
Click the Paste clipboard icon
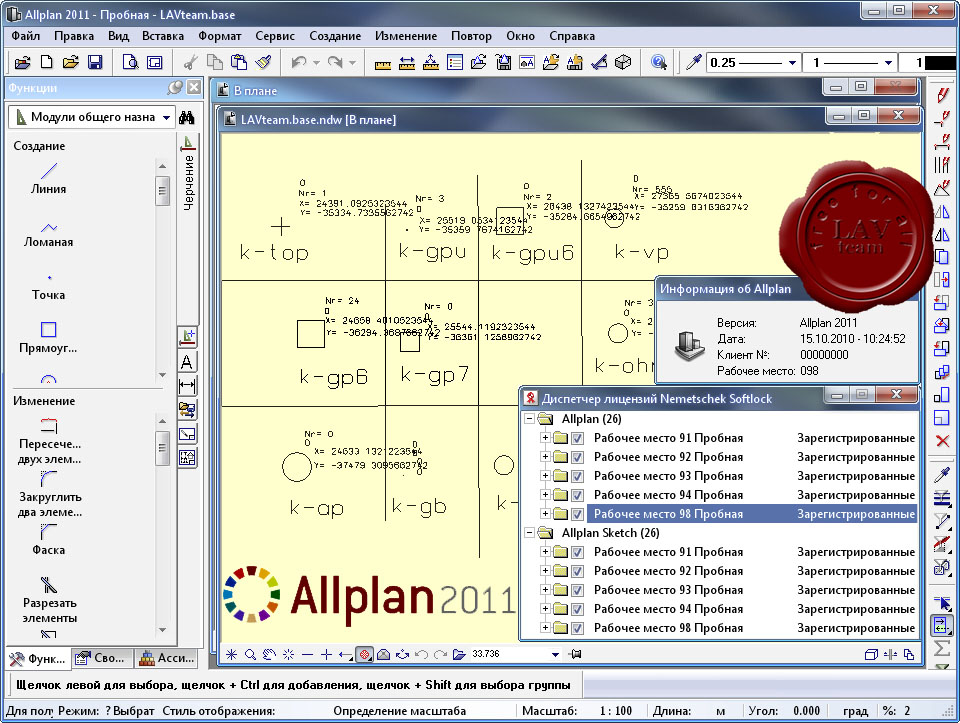tap(239, 62)
